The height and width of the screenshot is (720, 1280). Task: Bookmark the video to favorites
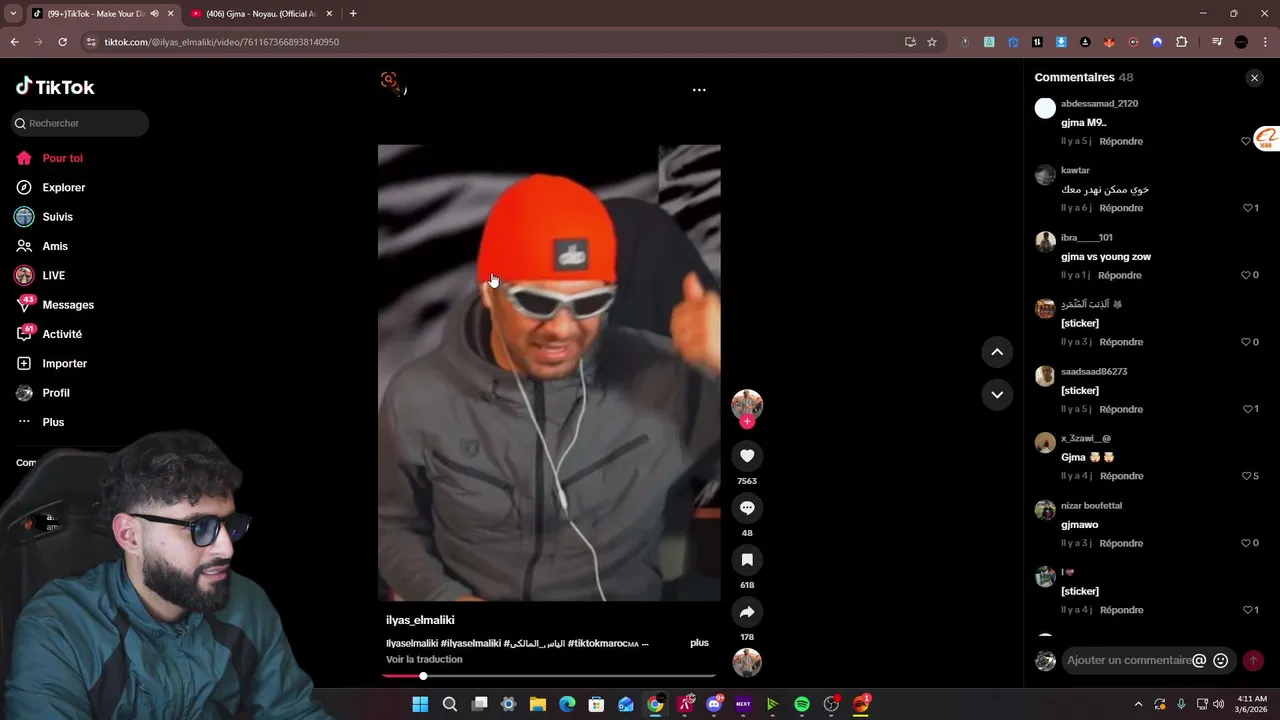pos(747,560)
